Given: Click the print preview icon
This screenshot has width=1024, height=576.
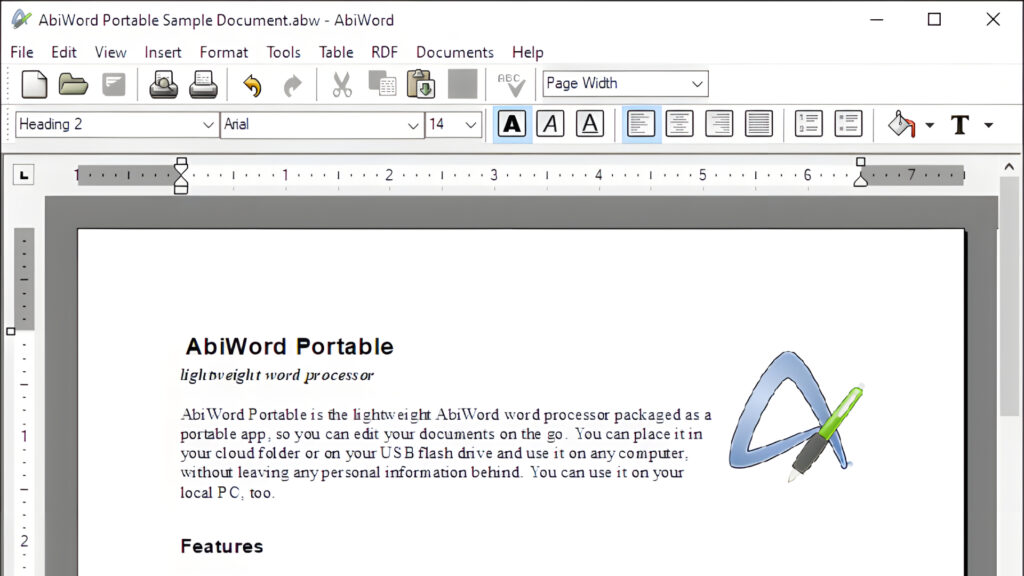Looking at the screenshot, I should (163, 84).
